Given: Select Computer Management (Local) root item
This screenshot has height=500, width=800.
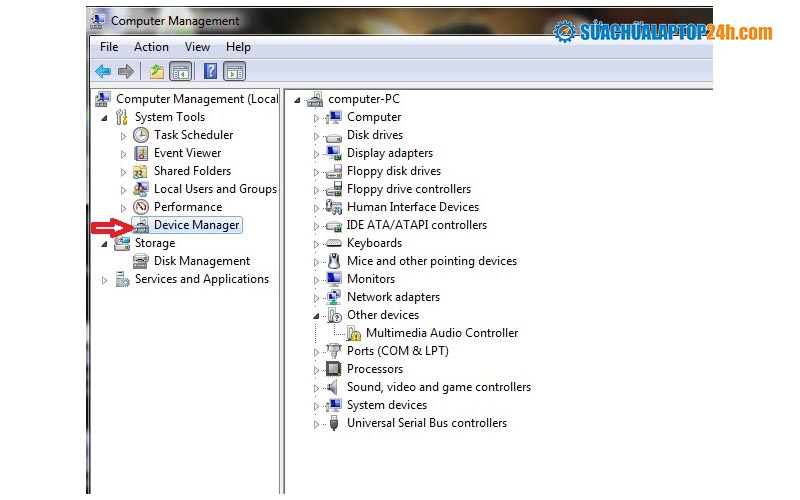Looking at the screenshot, I should (197, 99).
